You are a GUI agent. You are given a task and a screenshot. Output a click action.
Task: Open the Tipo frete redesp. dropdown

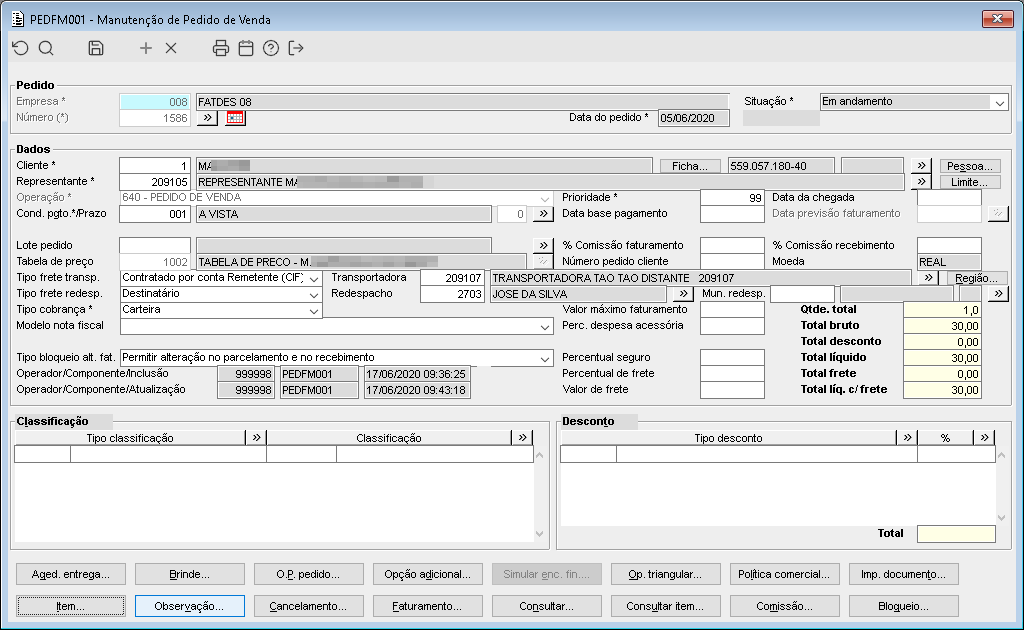point(313,294)
